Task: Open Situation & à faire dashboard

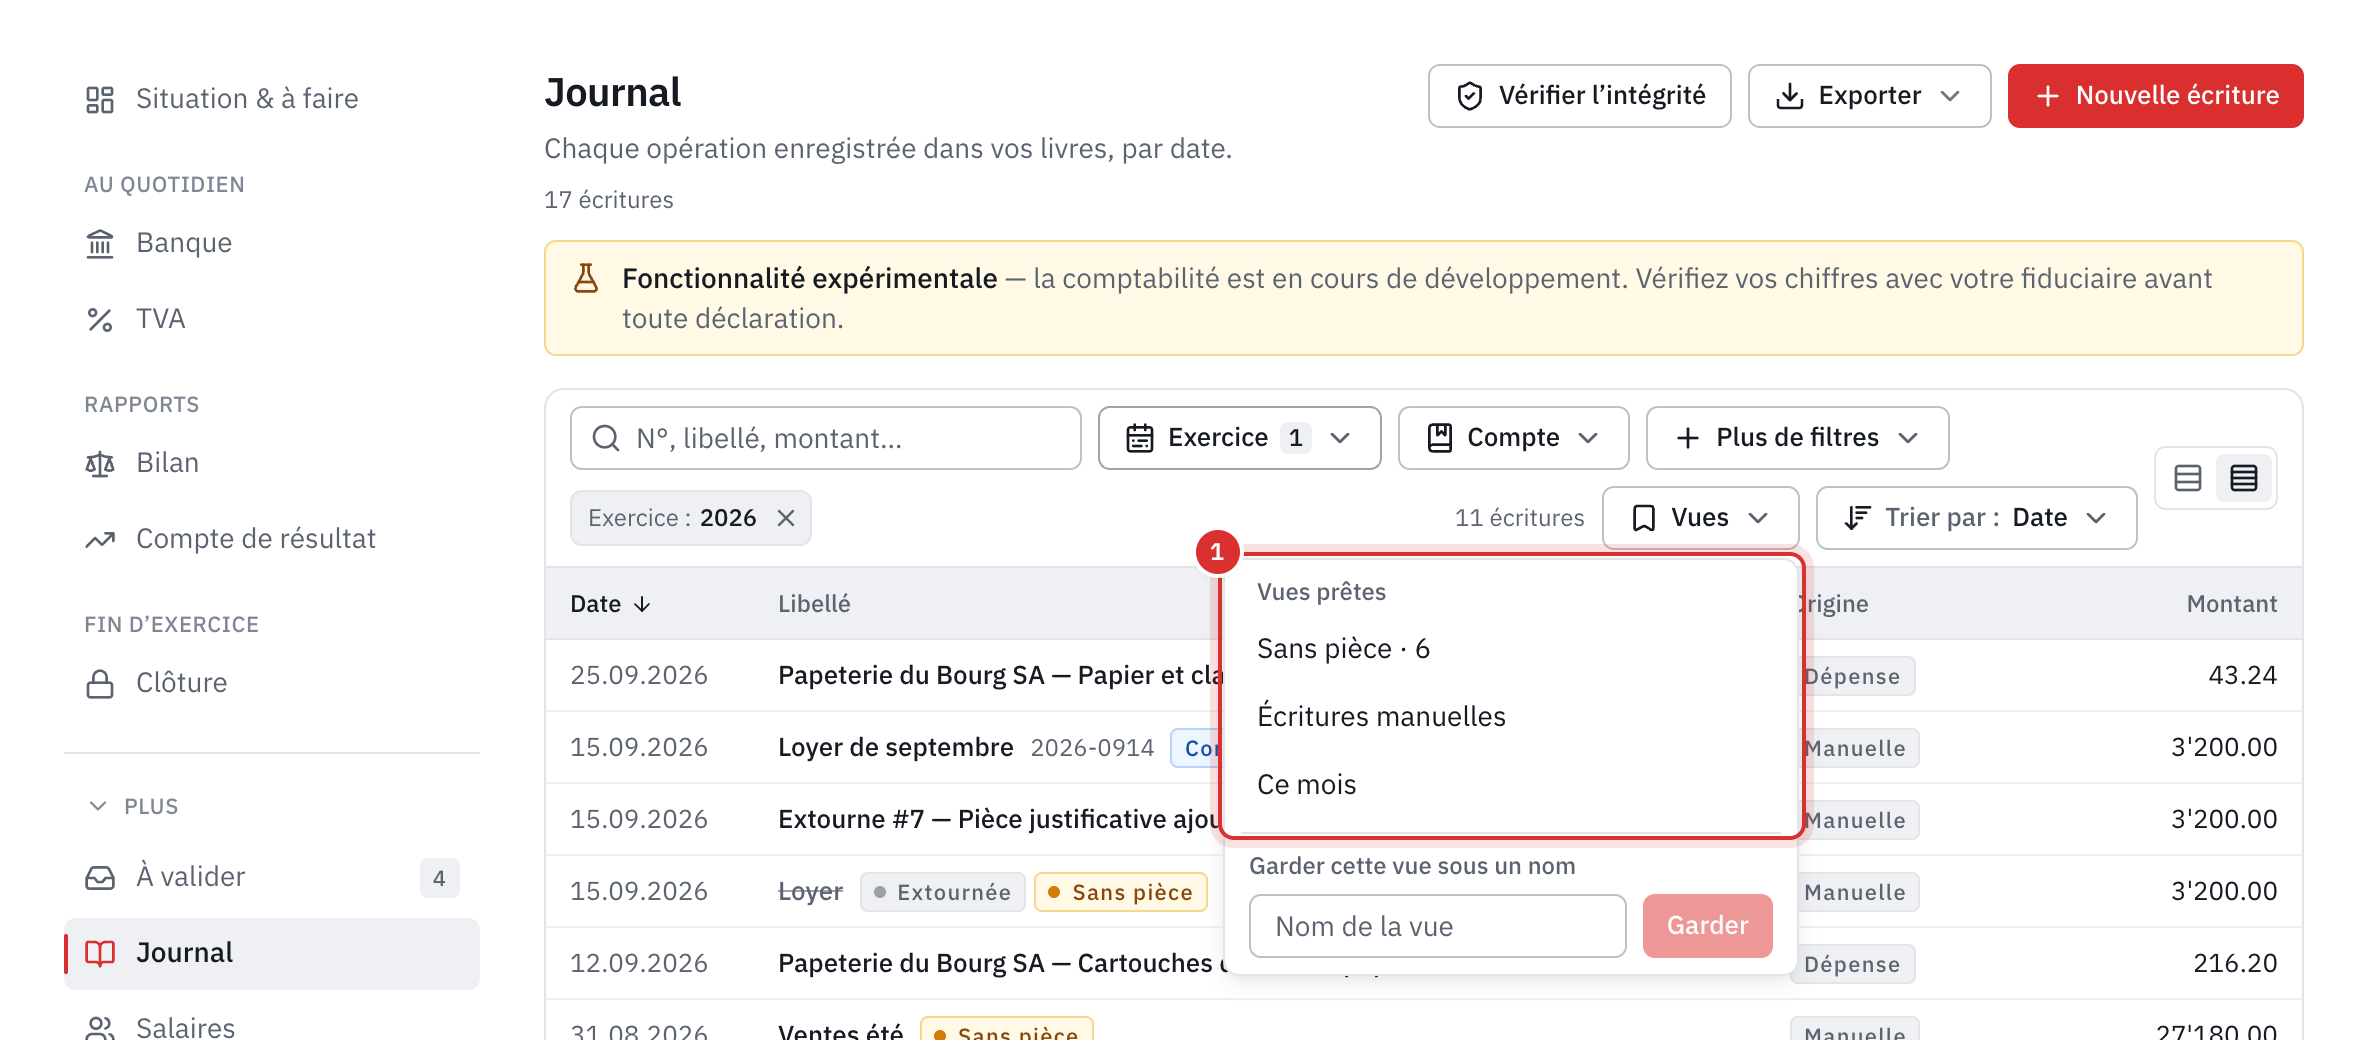Action: (x=272, y=98)
